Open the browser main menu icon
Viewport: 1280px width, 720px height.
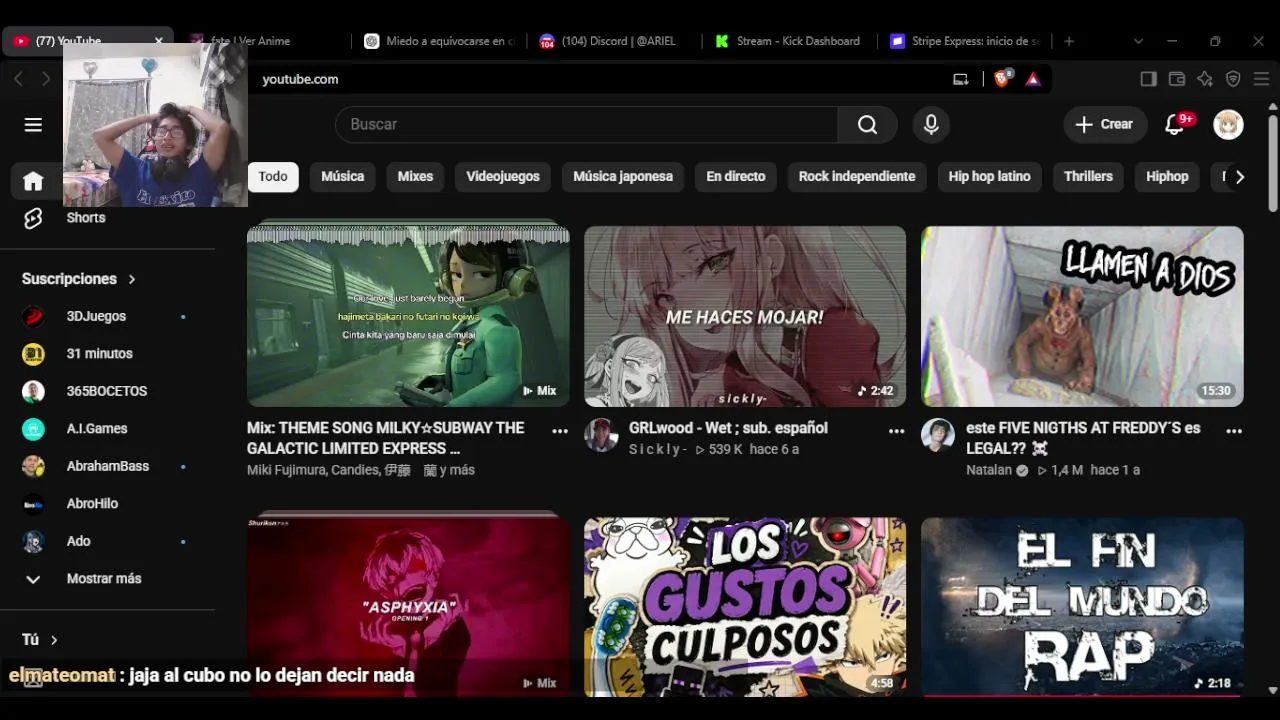tap(1261, 79)
